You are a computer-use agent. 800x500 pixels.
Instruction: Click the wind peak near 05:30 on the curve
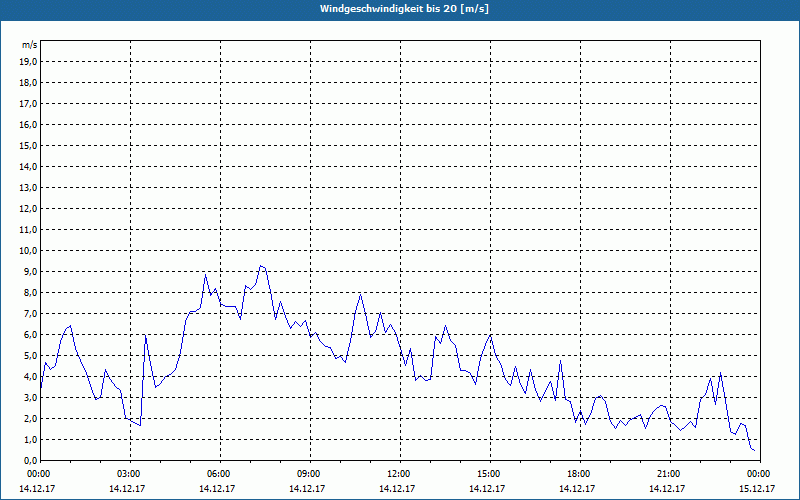click(x=206, y=274)
